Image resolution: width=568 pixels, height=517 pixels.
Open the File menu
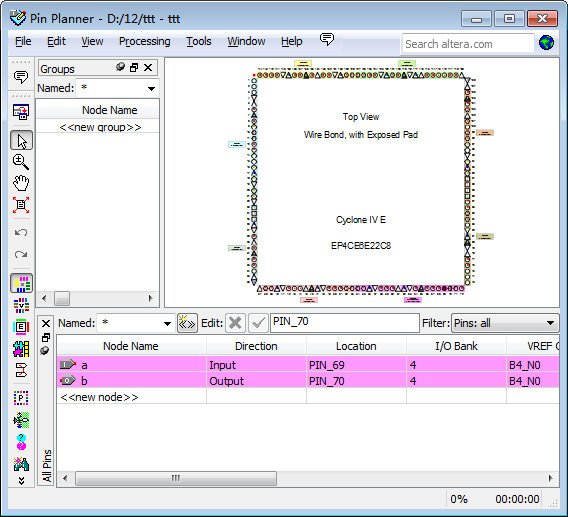tap(23, 41)
